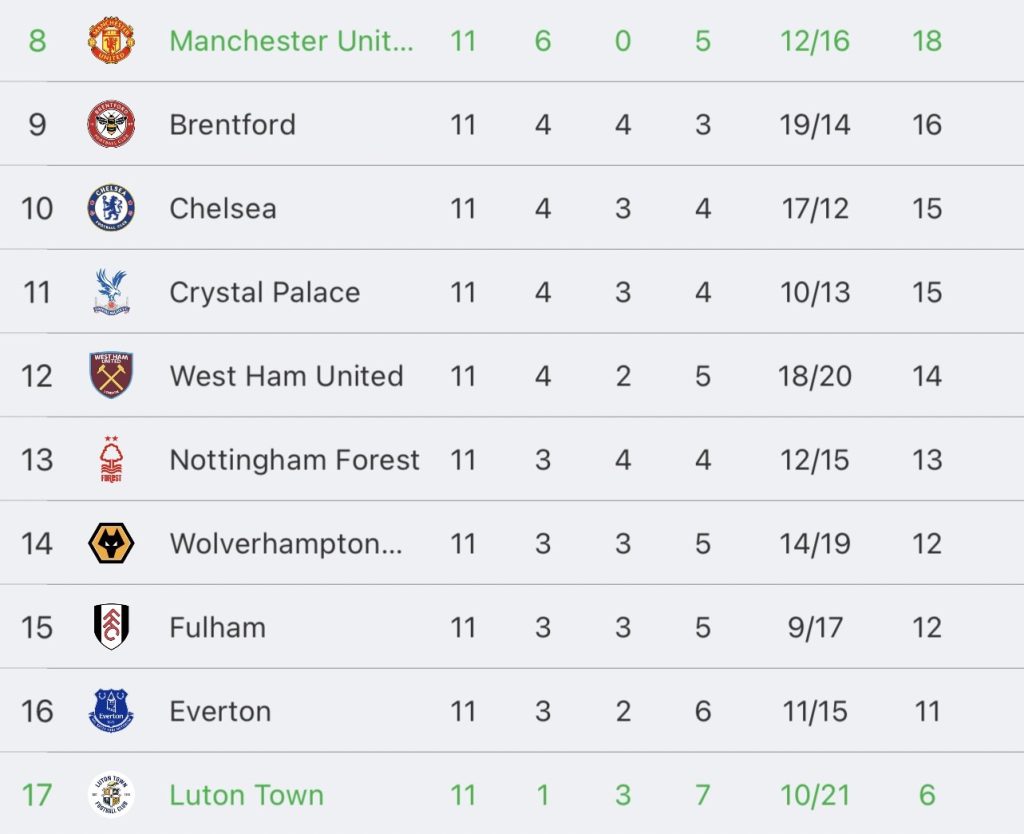Screen dimensions: 1024x834
Task: Tap the Chelsea lion crest icon
Action: point(111,208)
